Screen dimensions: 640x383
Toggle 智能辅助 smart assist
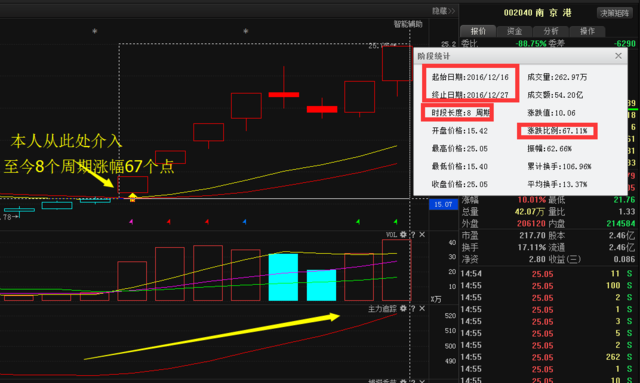408,24
